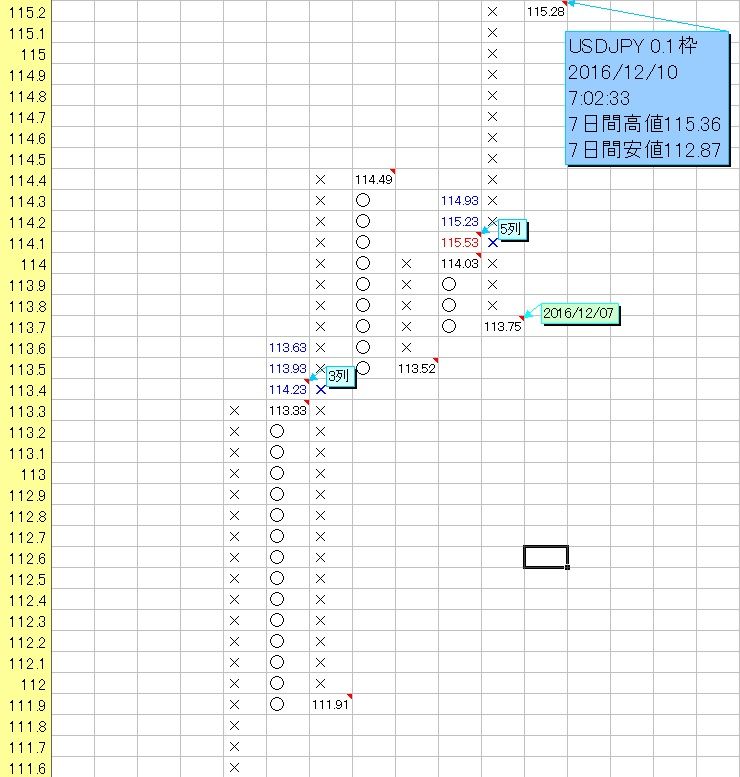The width and height of the screenshot is (740, 777).
Task: Click the price label 115.2 in yellow column
Action: tap(27, 12)
